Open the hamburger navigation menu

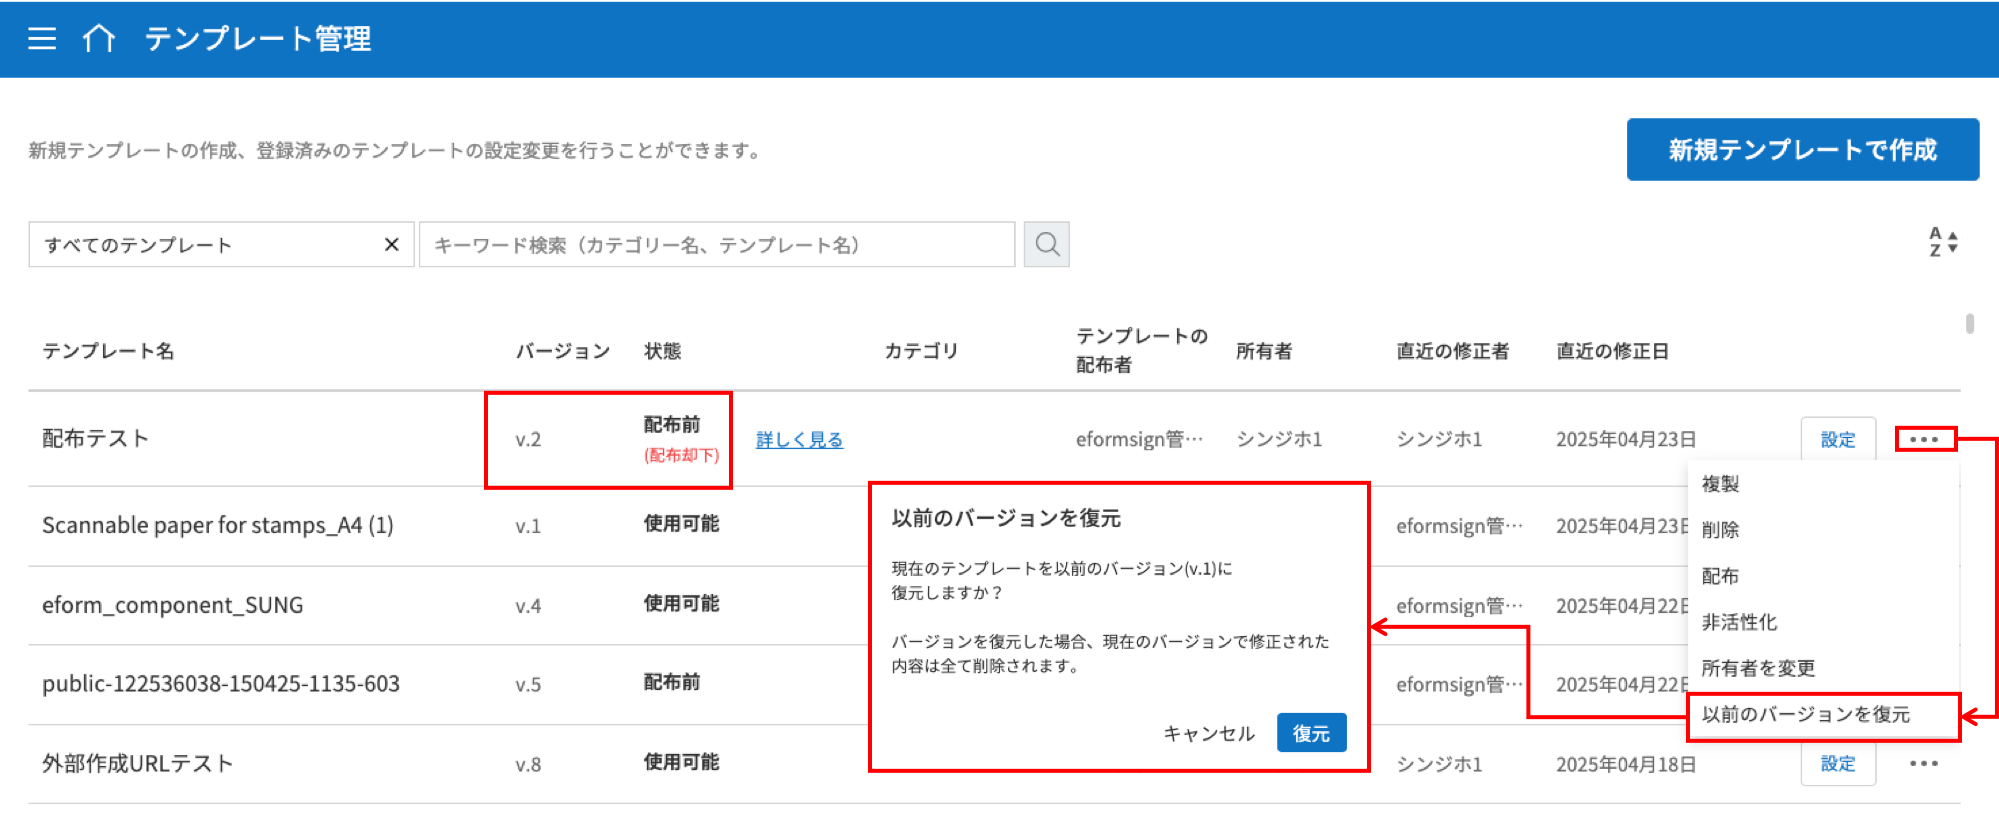point(42,39)
